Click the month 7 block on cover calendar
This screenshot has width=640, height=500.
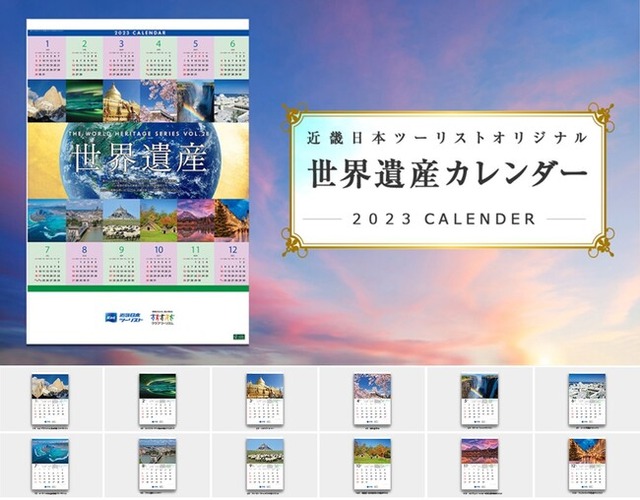[47, 264]
